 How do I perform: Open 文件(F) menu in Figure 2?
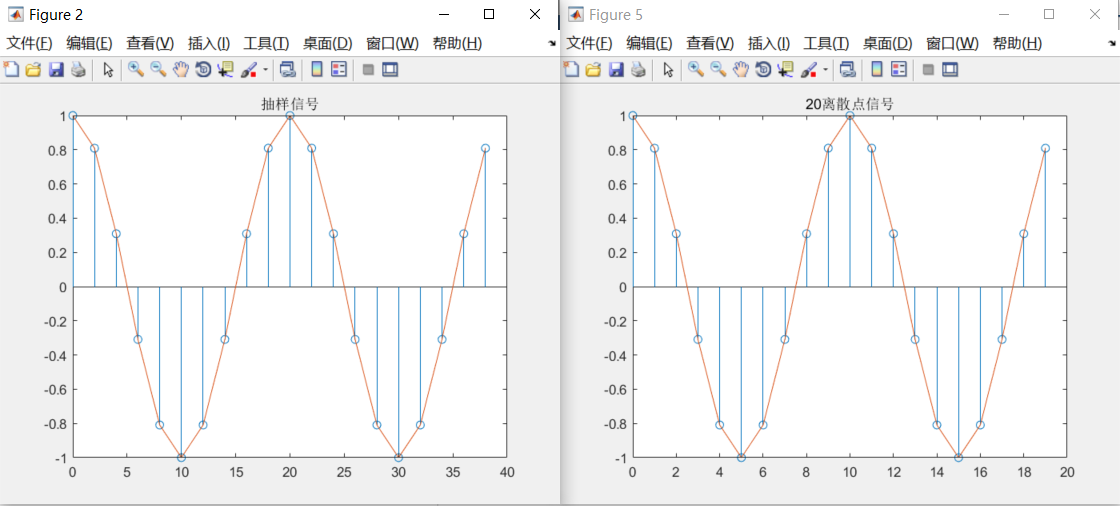(x=29, y=43)
